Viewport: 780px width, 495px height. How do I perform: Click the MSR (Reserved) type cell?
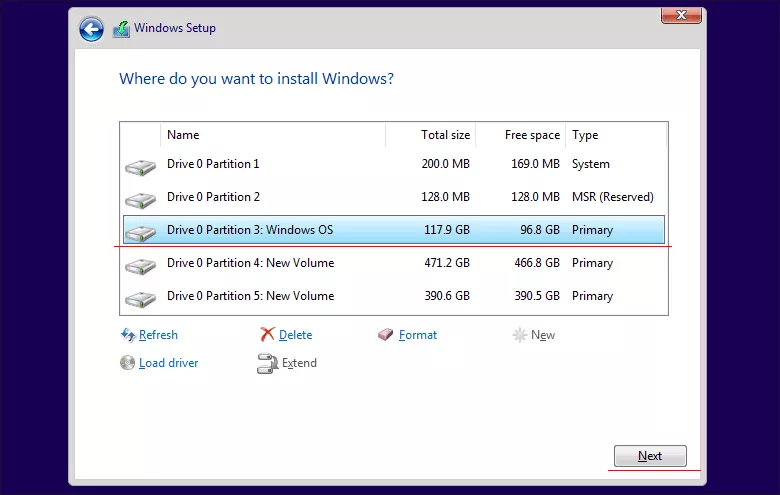(613, 197)
